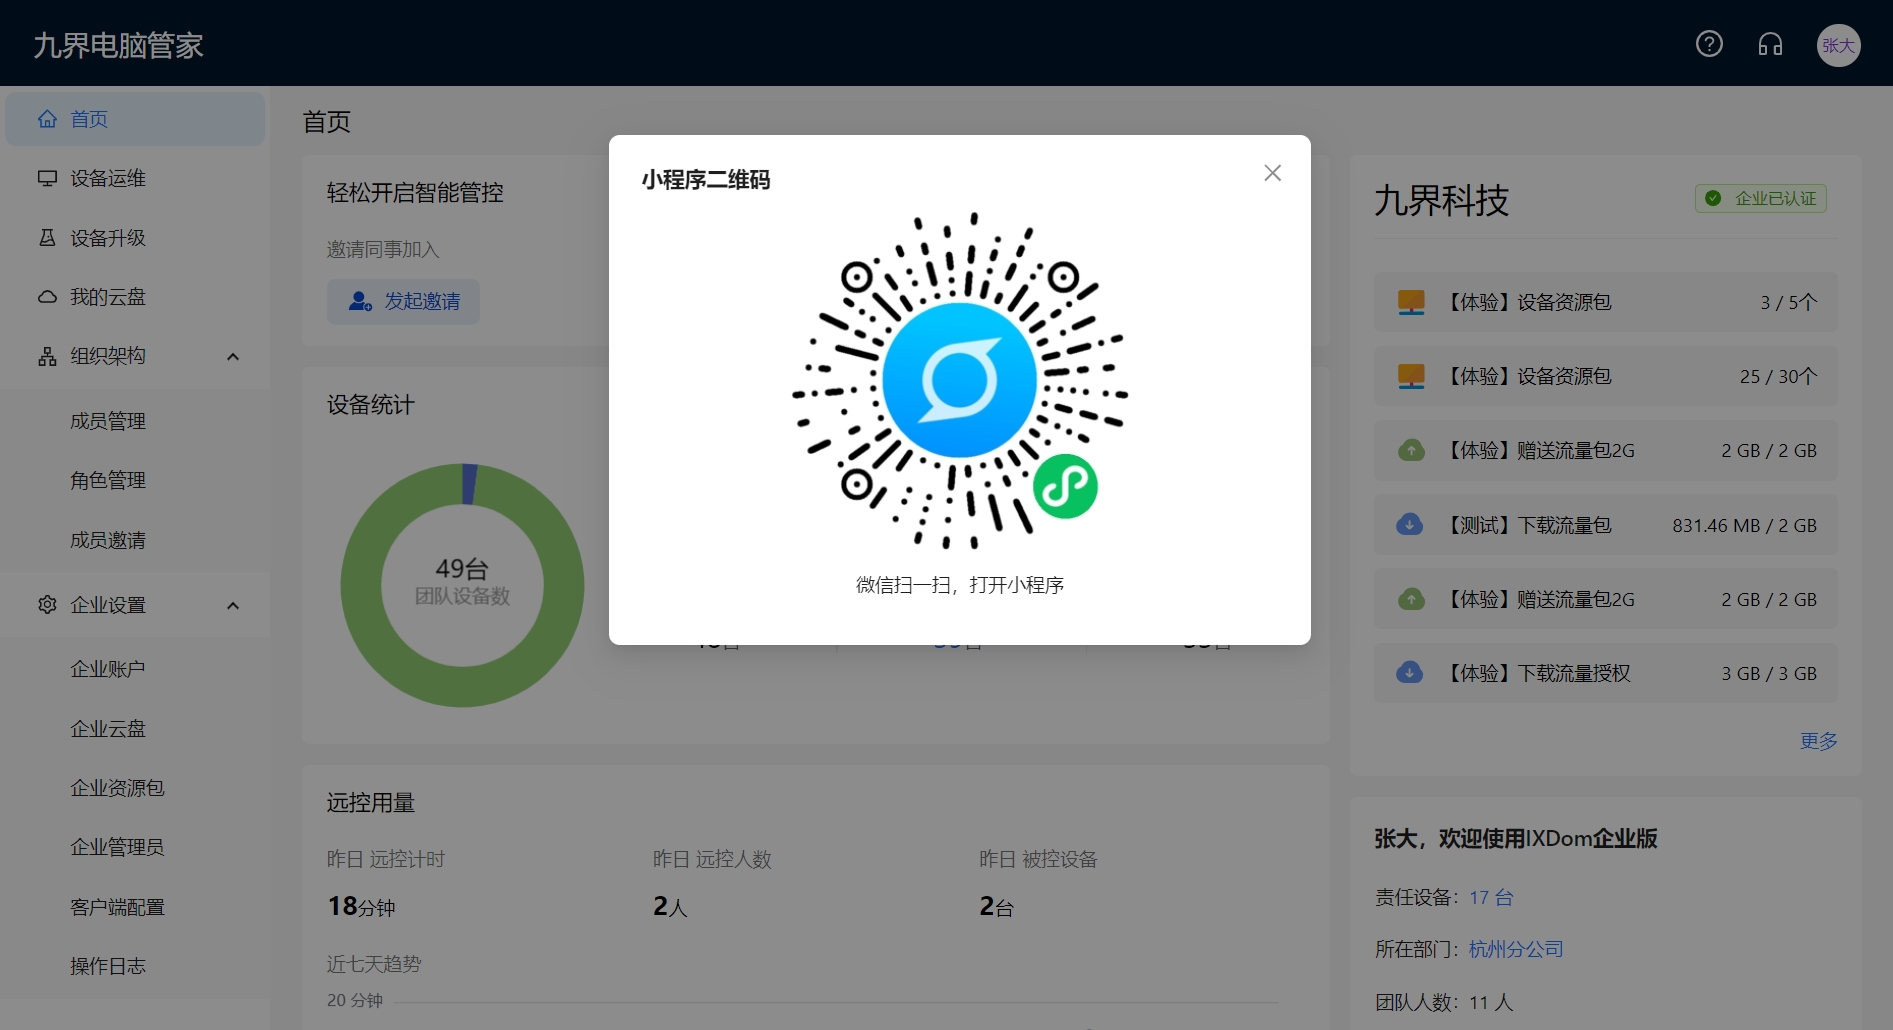Screen dimensions: 1893x1030
Task: Go to 首页 in sidebar
Action: pyautogui.click(x=135, y=119)
